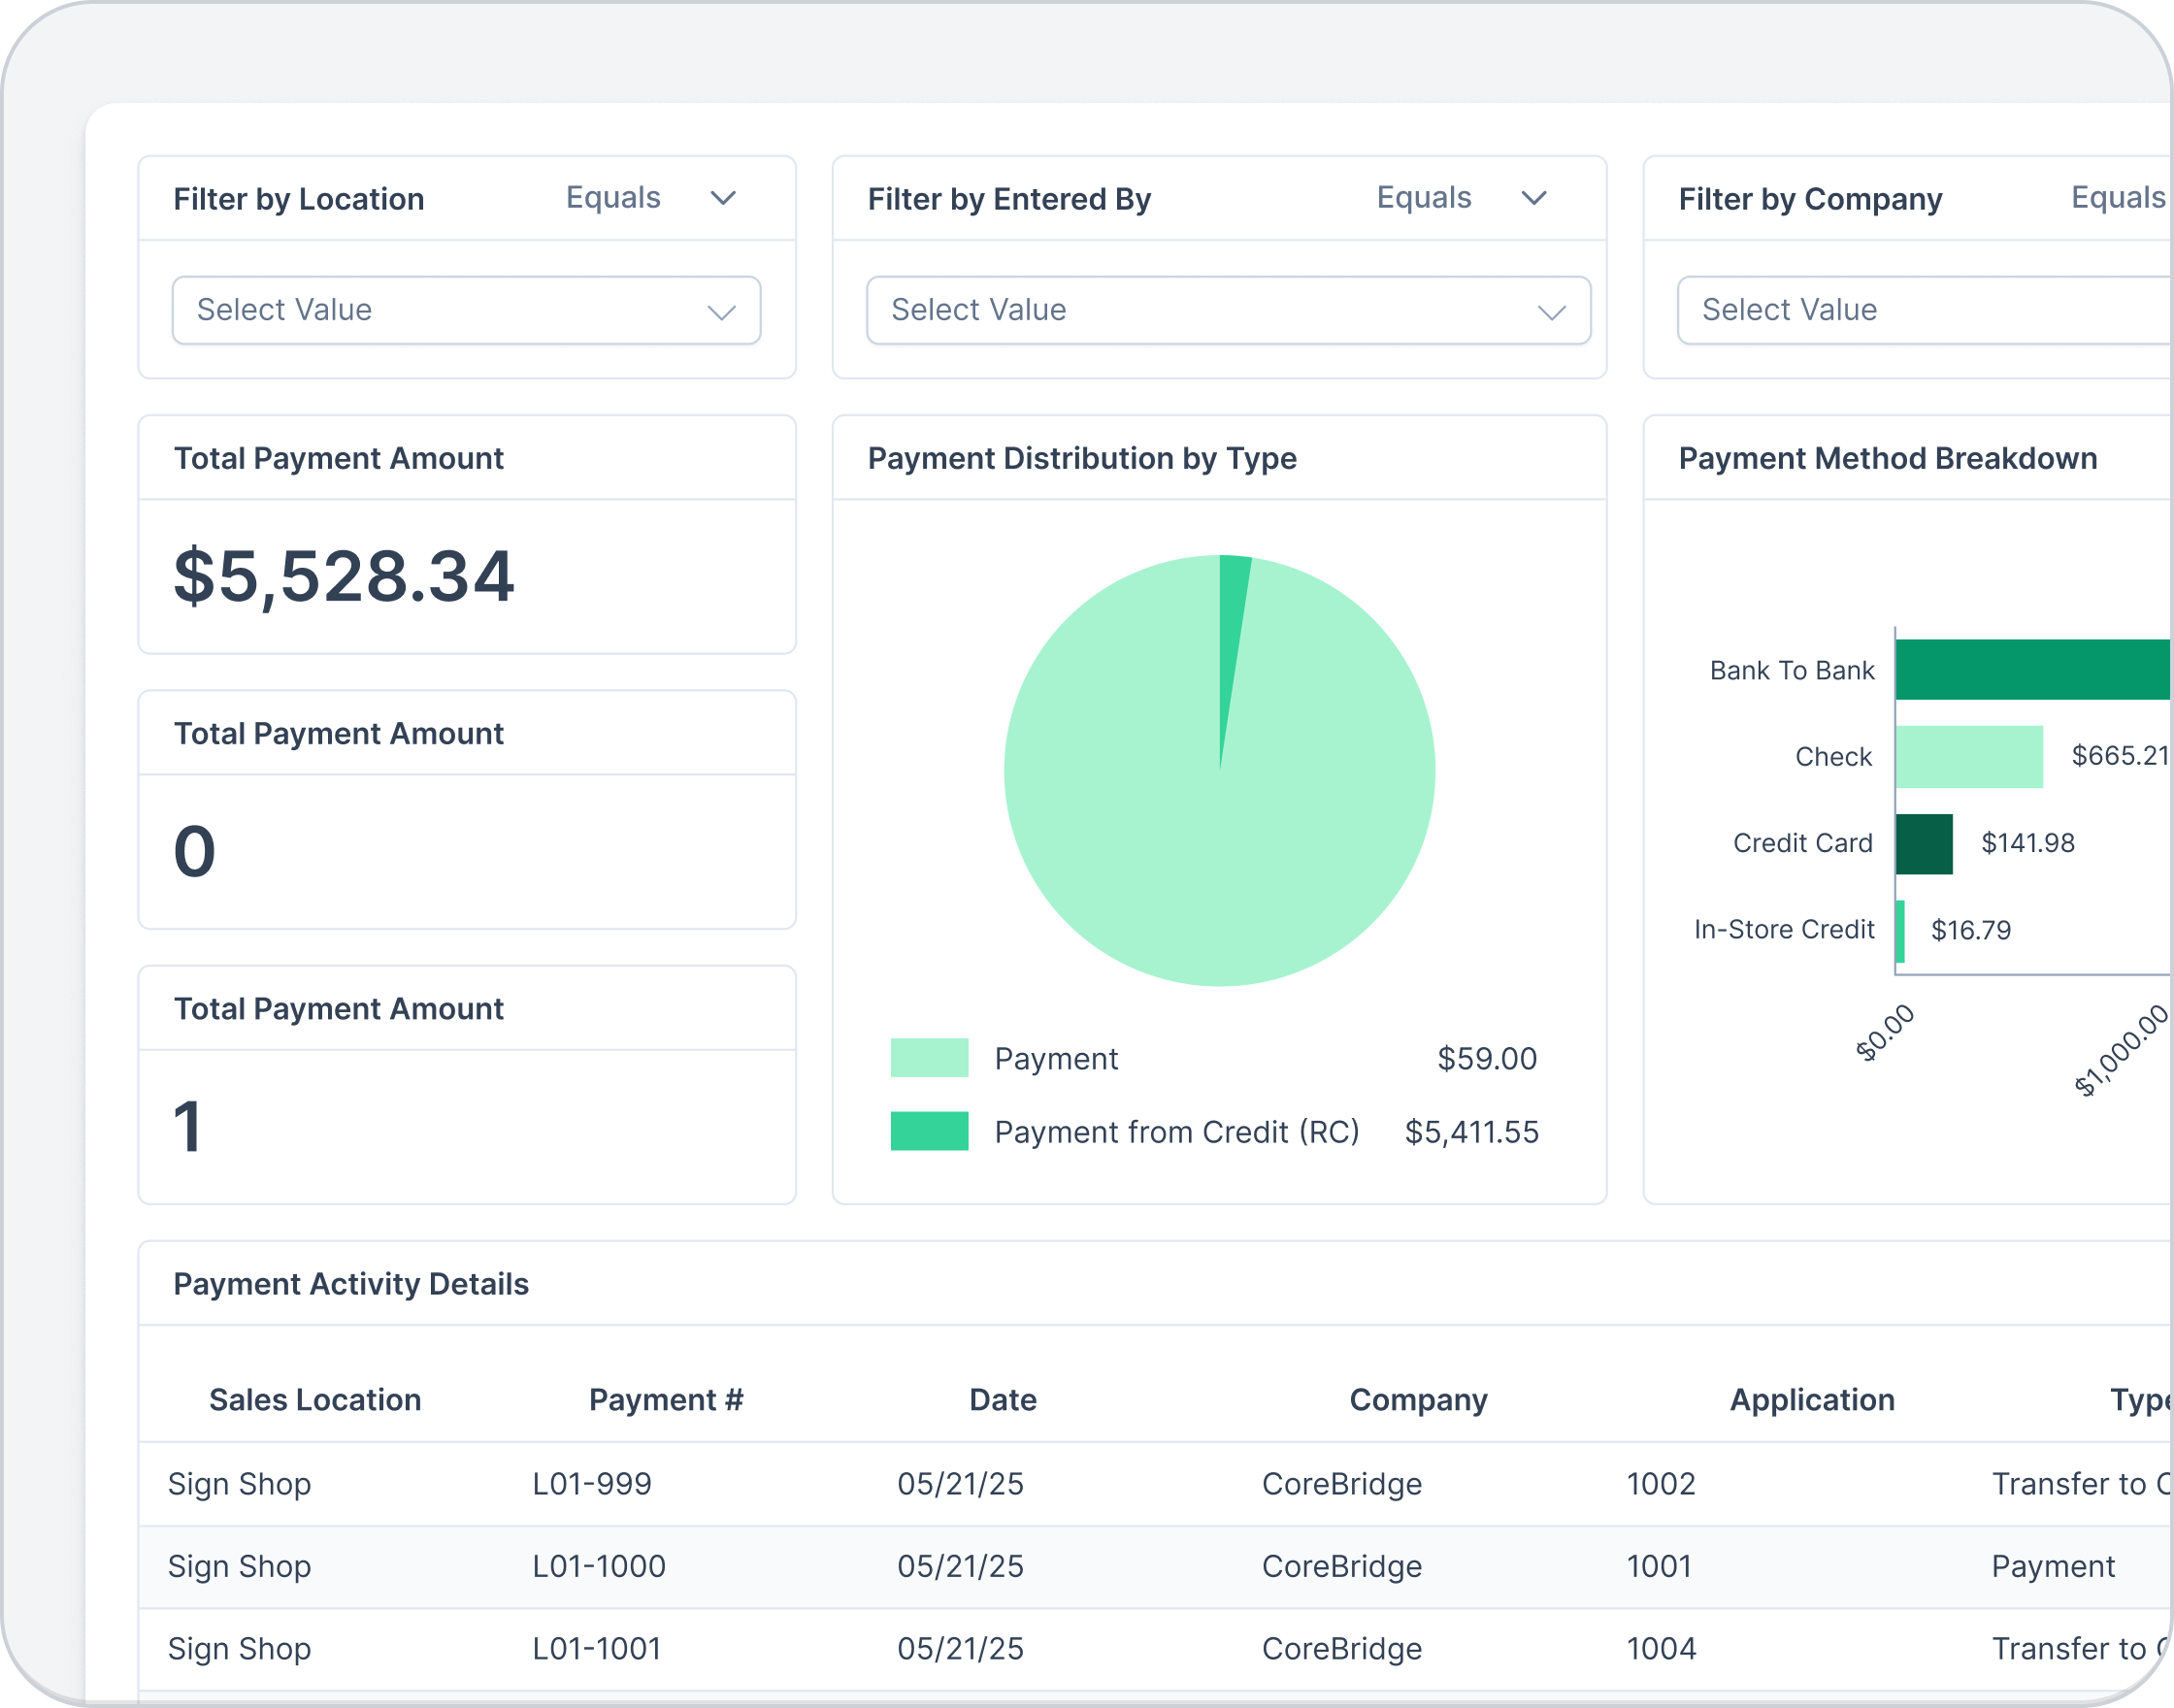Click the Application column header
This screenshot has height=1708, width=2174.
[1811, 1399]
